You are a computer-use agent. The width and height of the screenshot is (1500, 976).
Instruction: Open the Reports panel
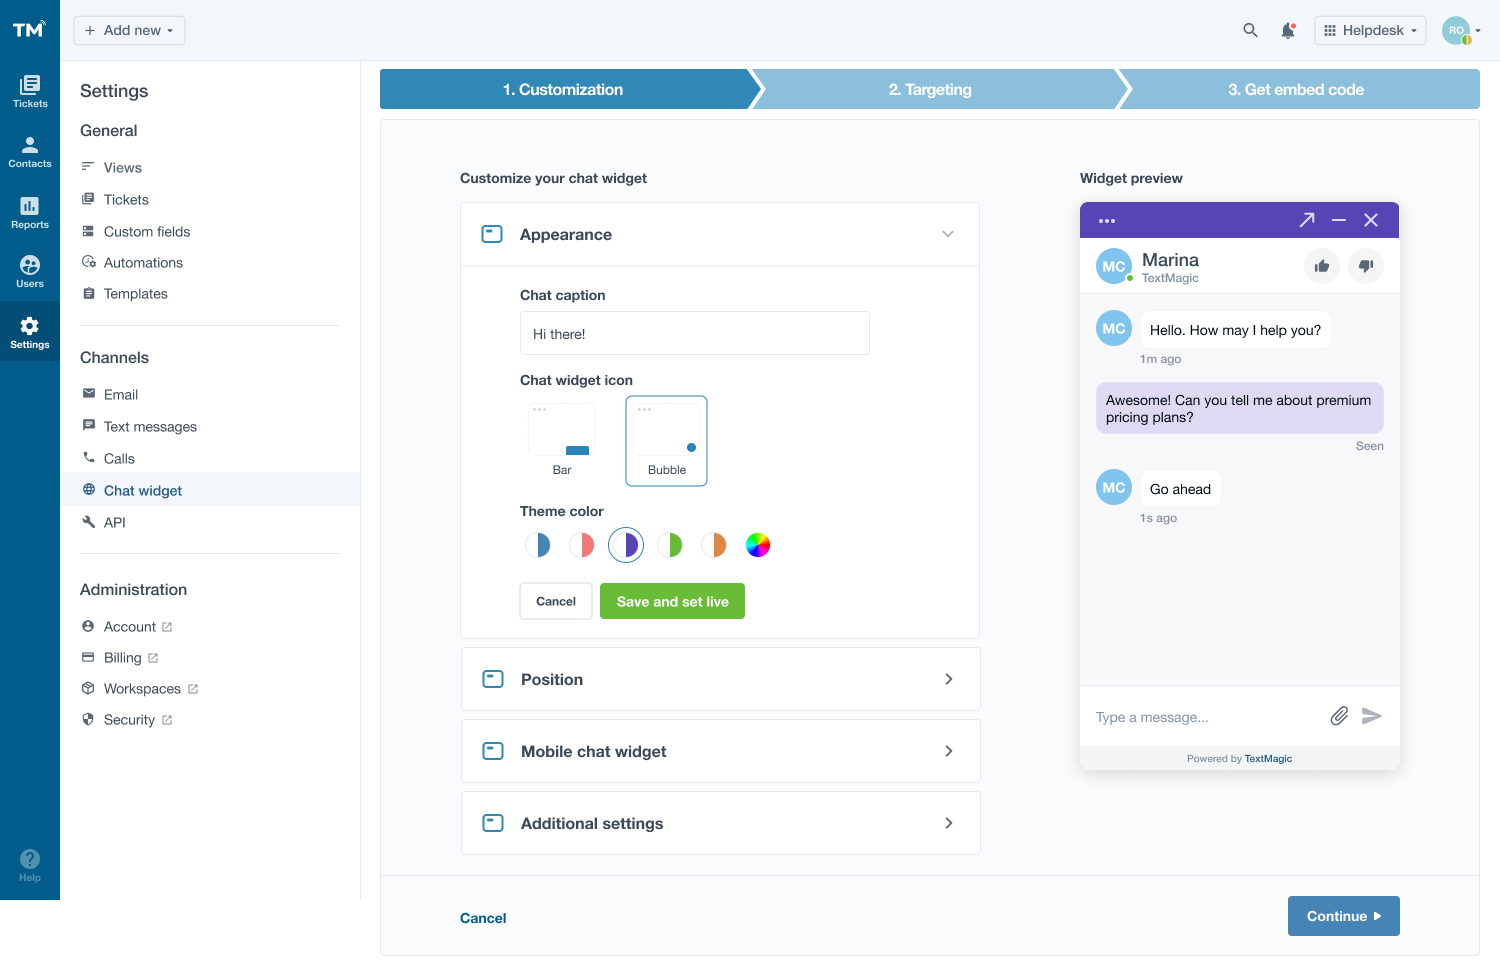(29, 211)
